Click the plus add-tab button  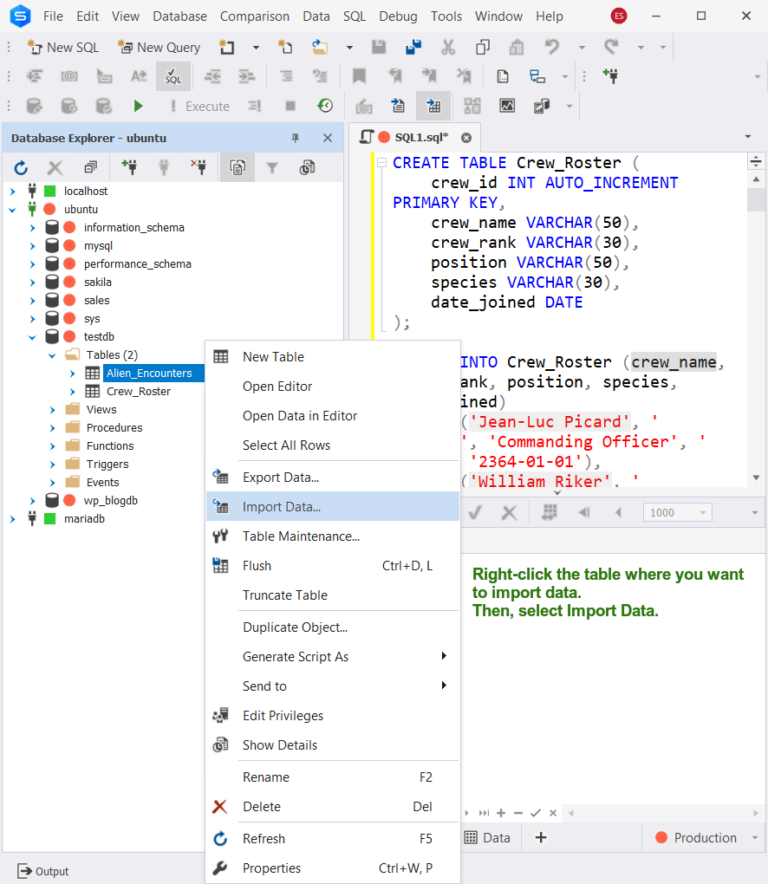pyautogui.click(x=541, y=838)
